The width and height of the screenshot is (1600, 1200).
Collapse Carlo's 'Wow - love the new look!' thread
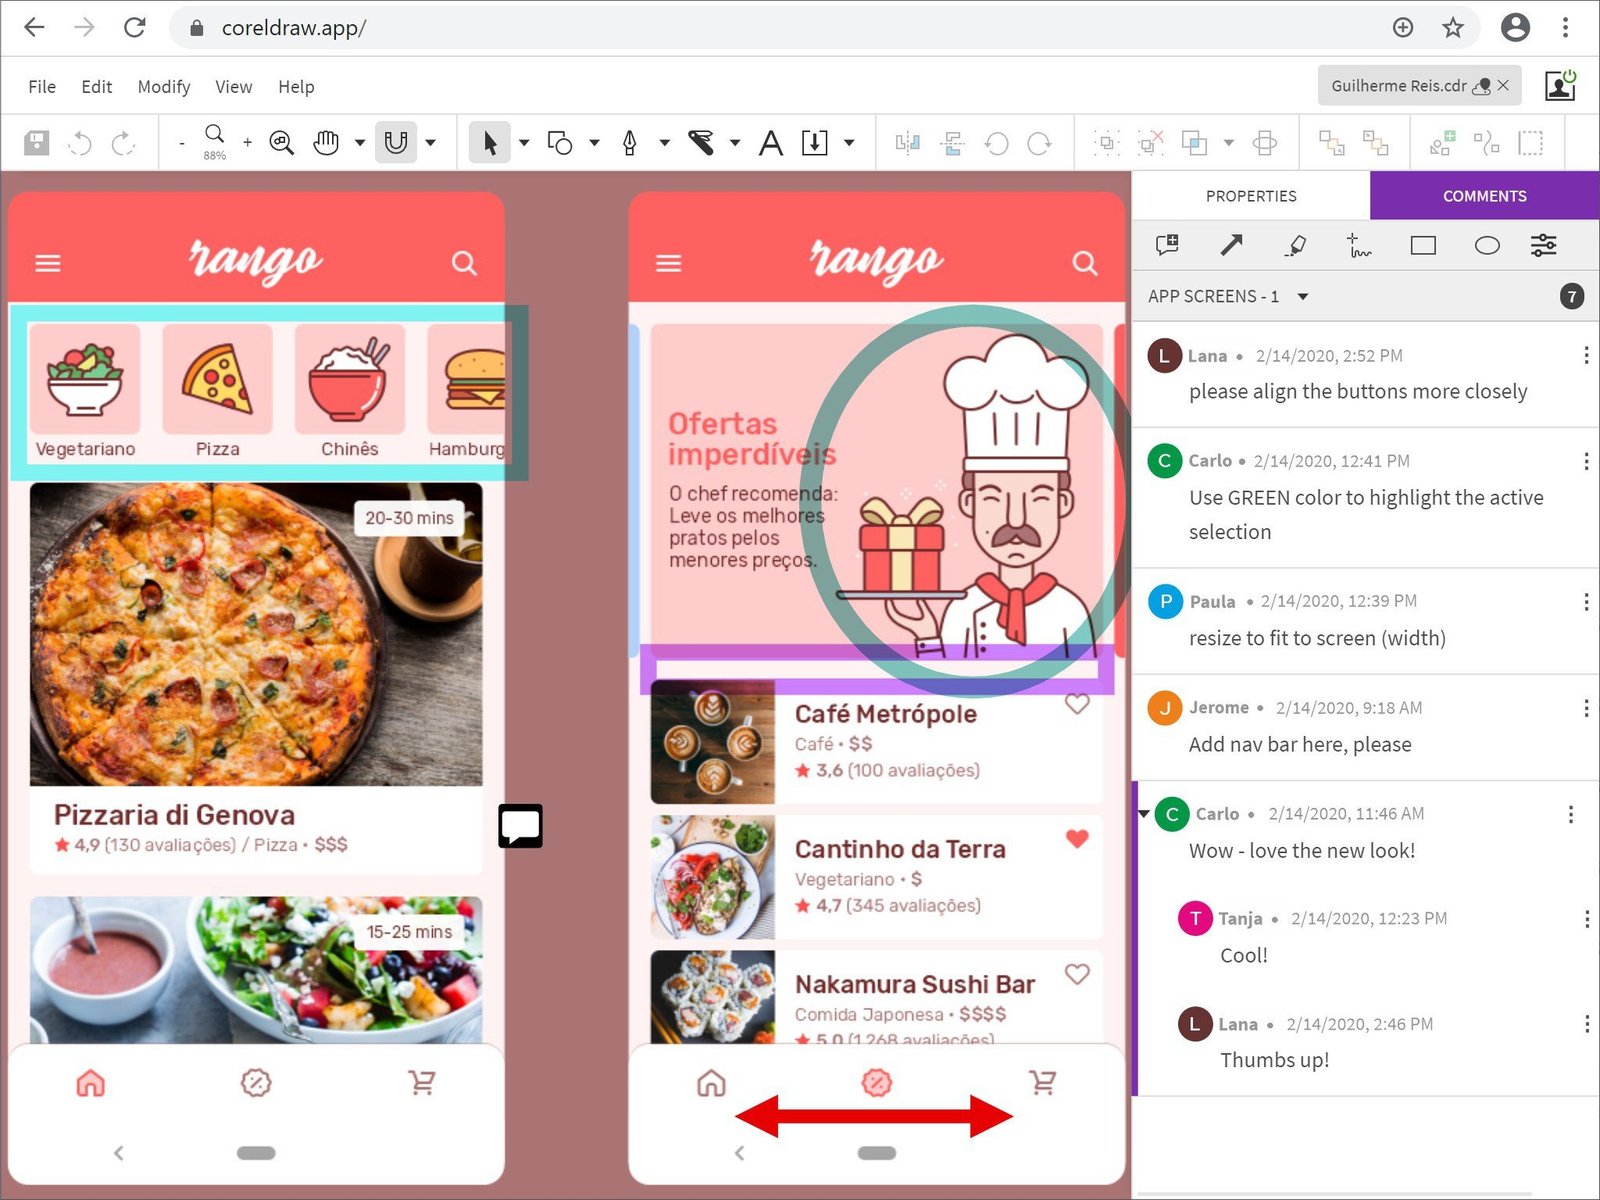click(1143, 814)
